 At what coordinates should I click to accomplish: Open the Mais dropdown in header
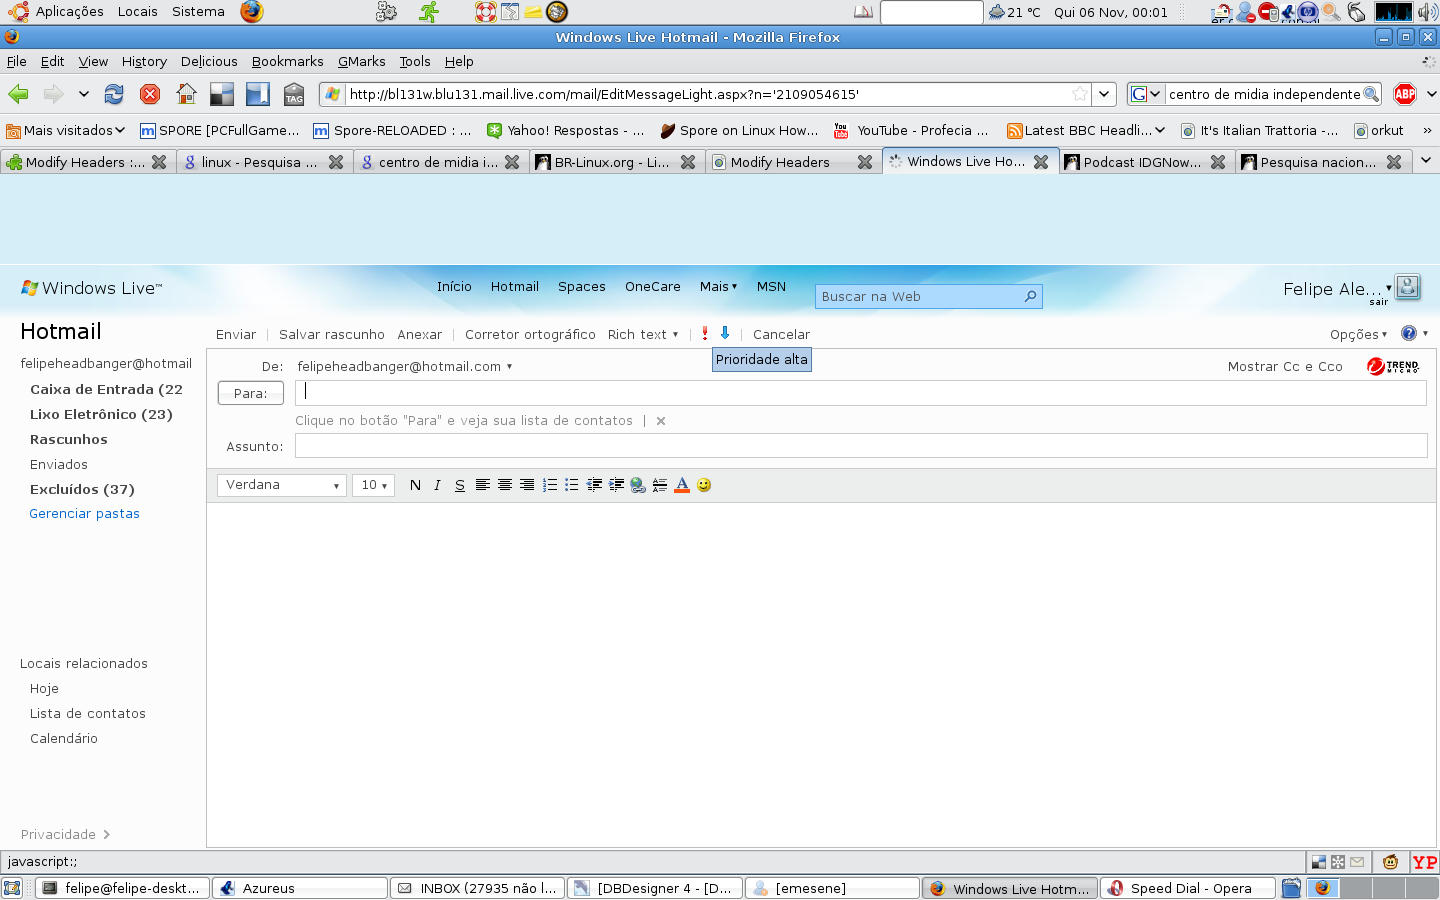point(718,286)
